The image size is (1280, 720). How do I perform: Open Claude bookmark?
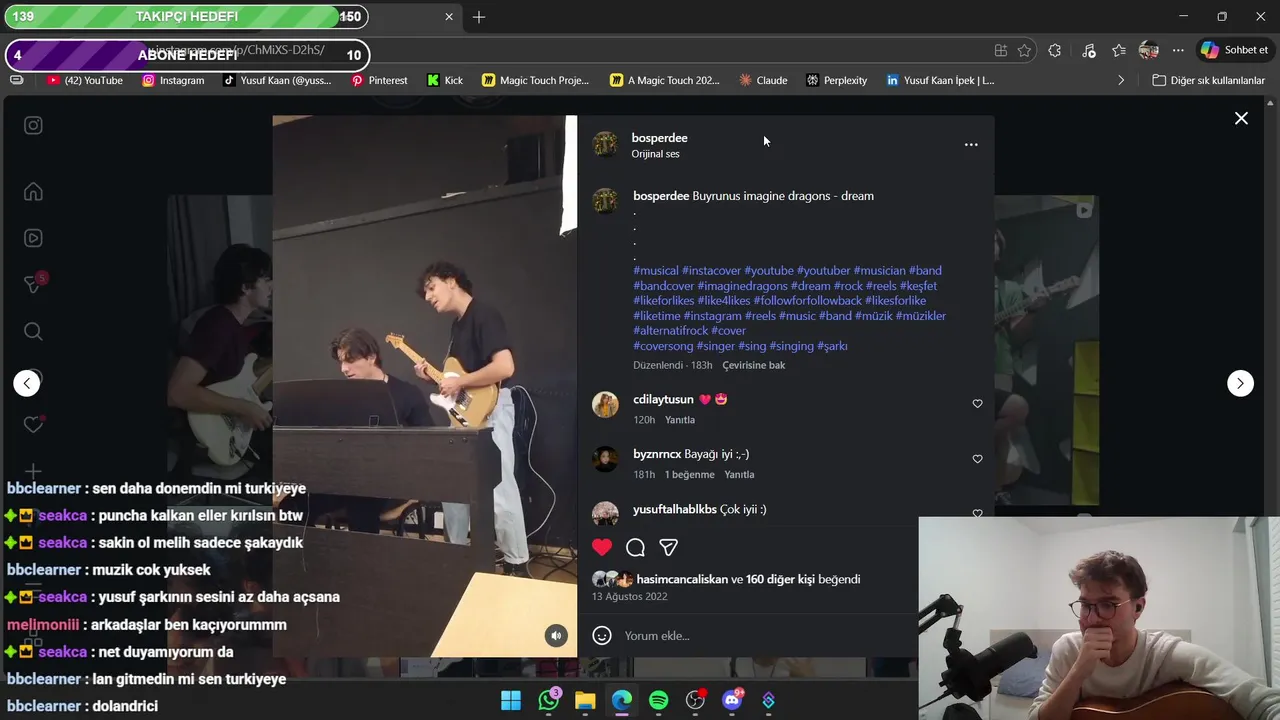tap(763, 80)
